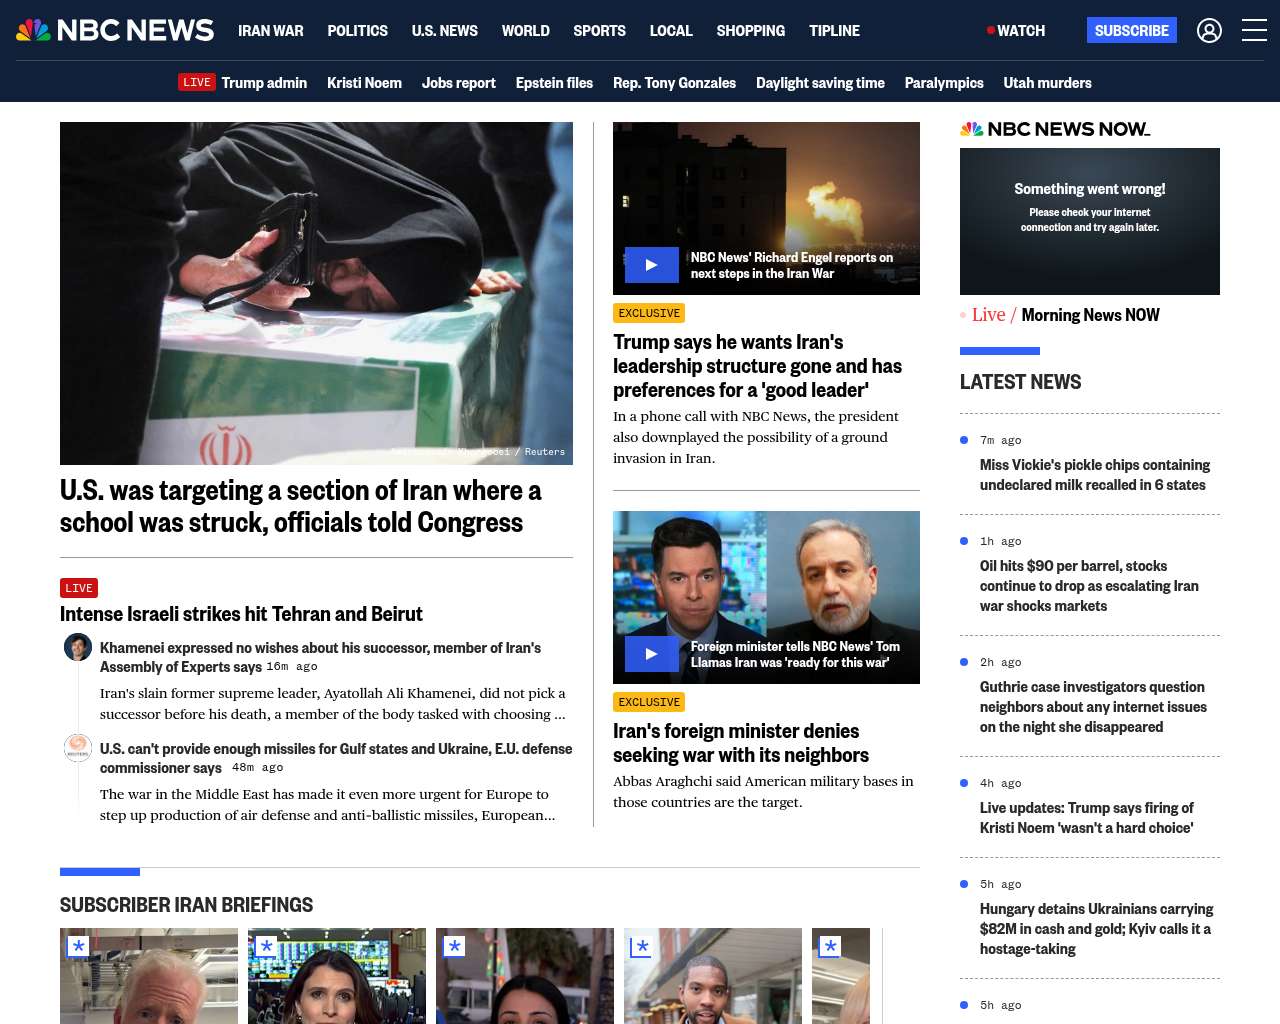
Task: Open the user account profile icon
Action: (x=1209, y=30)
